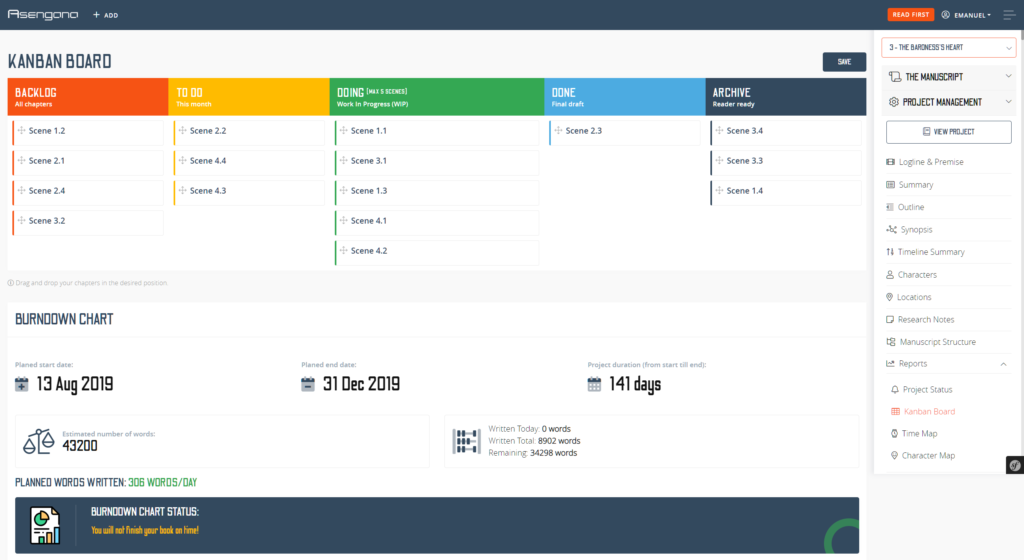
Task: Click the drag handle icon on Scene 1.2
Action: pyautogui.click(x=21, y=131)
